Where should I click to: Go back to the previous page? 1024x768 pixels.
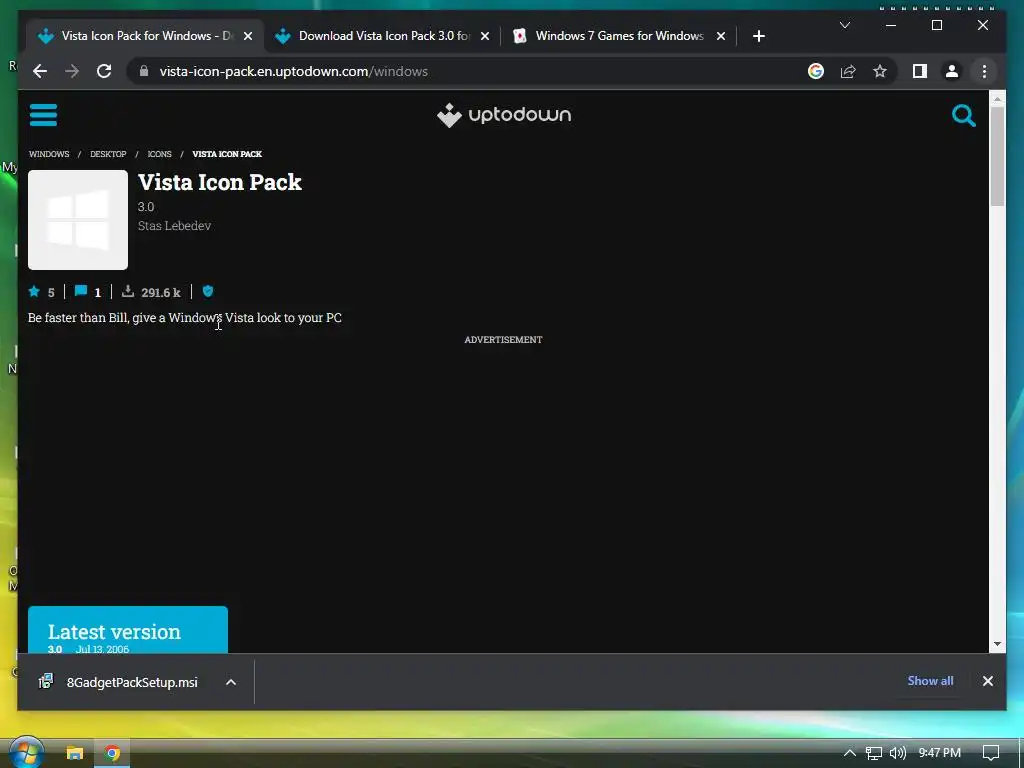pos(40,71)
